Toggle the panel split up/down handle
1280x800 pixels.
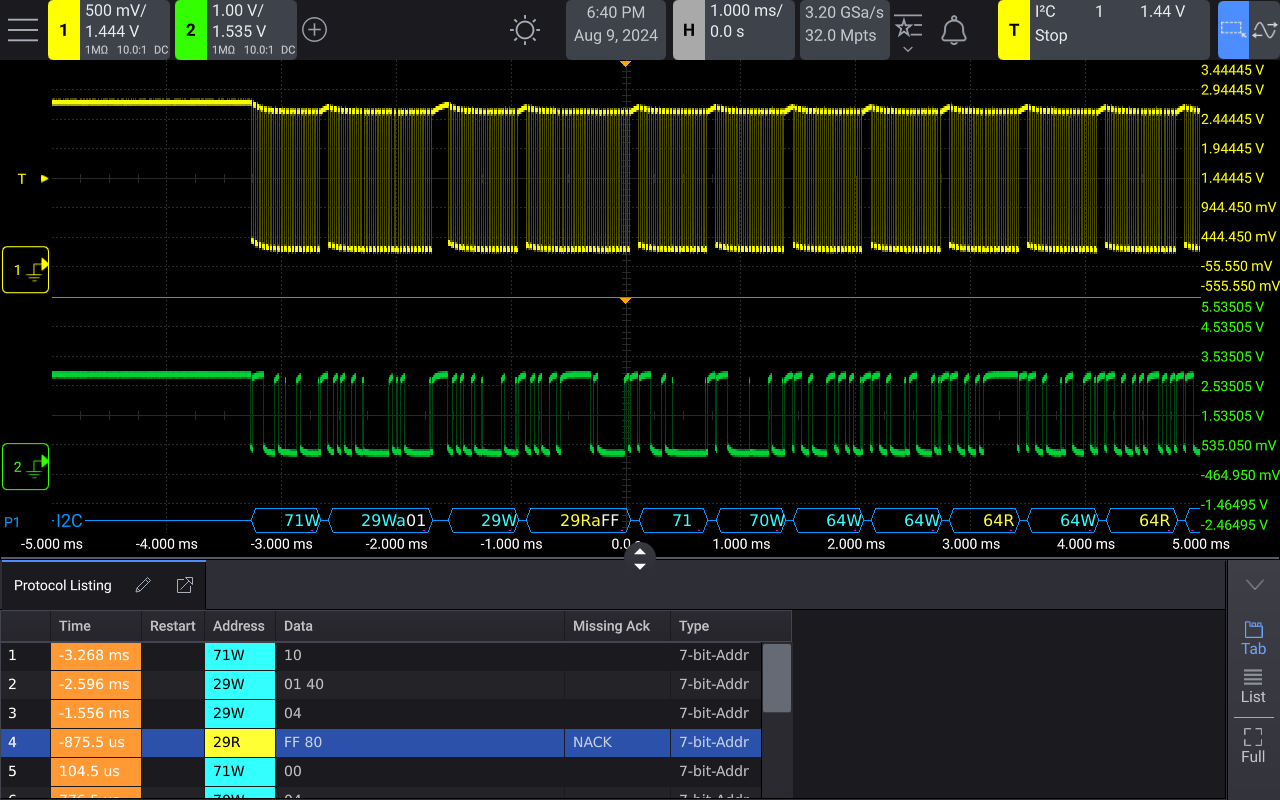(x=640, y=557)
